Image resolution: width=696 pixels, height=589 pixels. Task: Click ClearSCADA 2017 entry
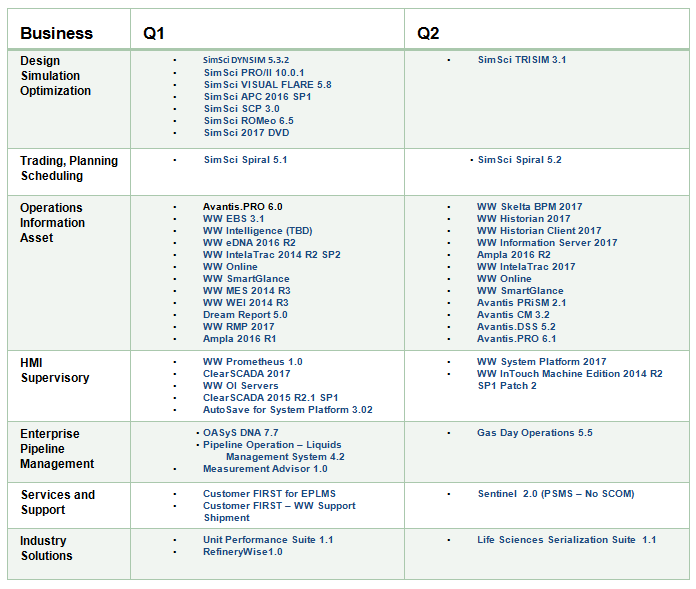tap(246, 373)
